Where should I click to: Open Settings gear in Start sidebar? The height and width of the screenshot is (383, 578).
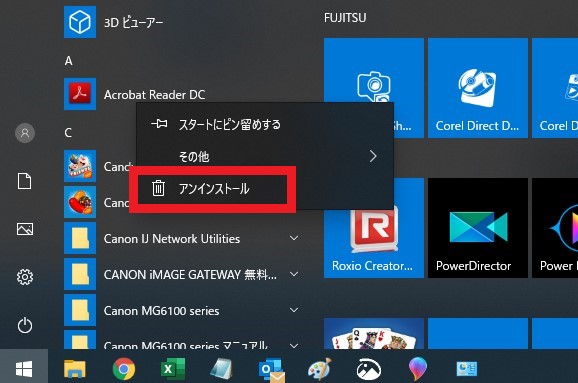[x=25, y=277]
